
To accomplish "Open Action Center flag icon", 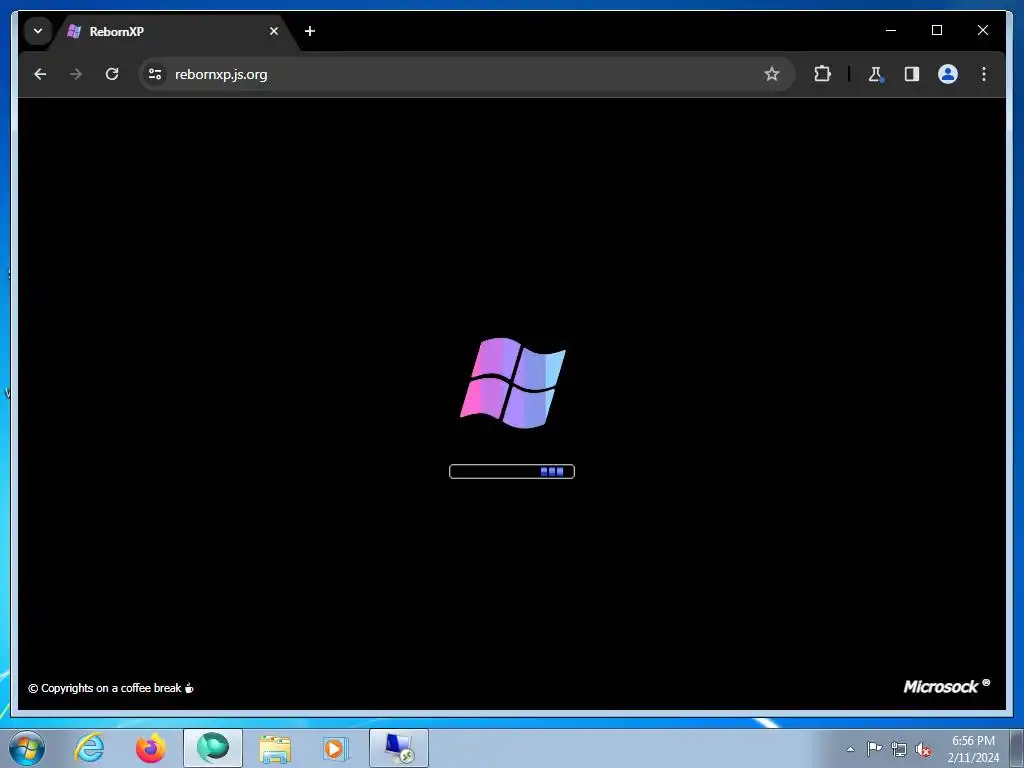I will [x=874, y=749].
